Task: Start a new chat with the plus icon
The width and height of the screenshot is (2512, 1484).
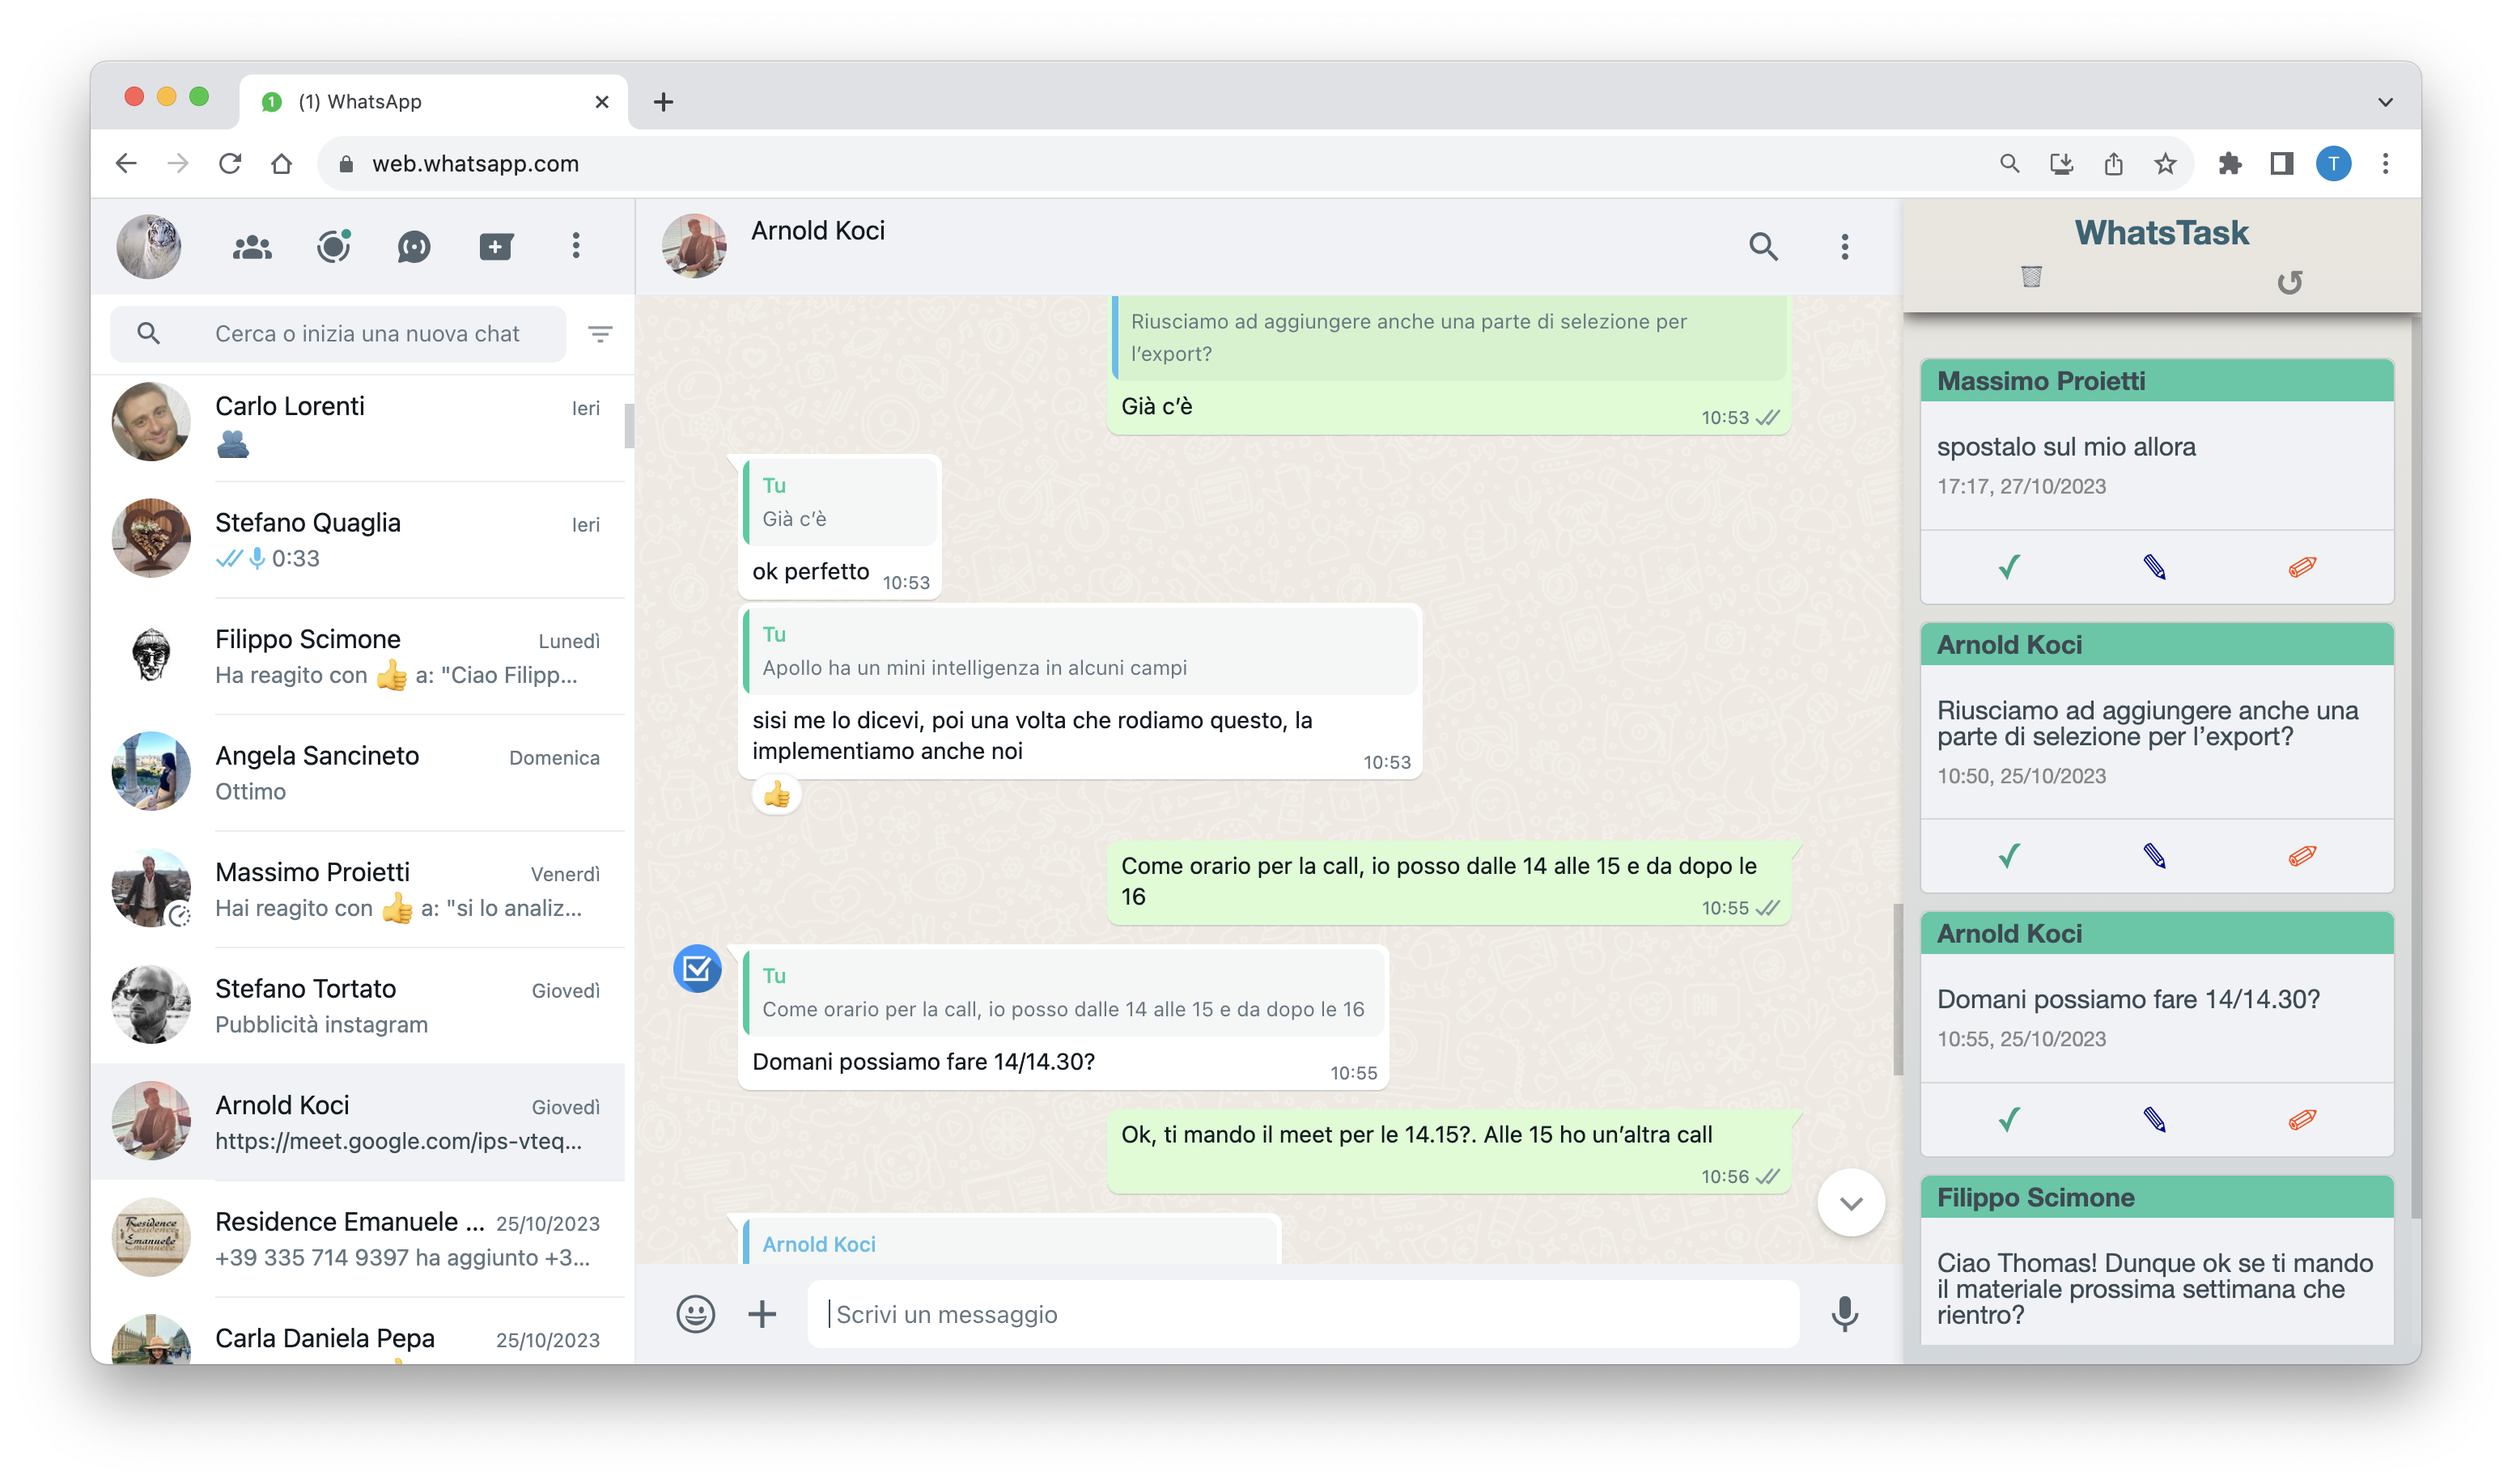Action: 495,246
